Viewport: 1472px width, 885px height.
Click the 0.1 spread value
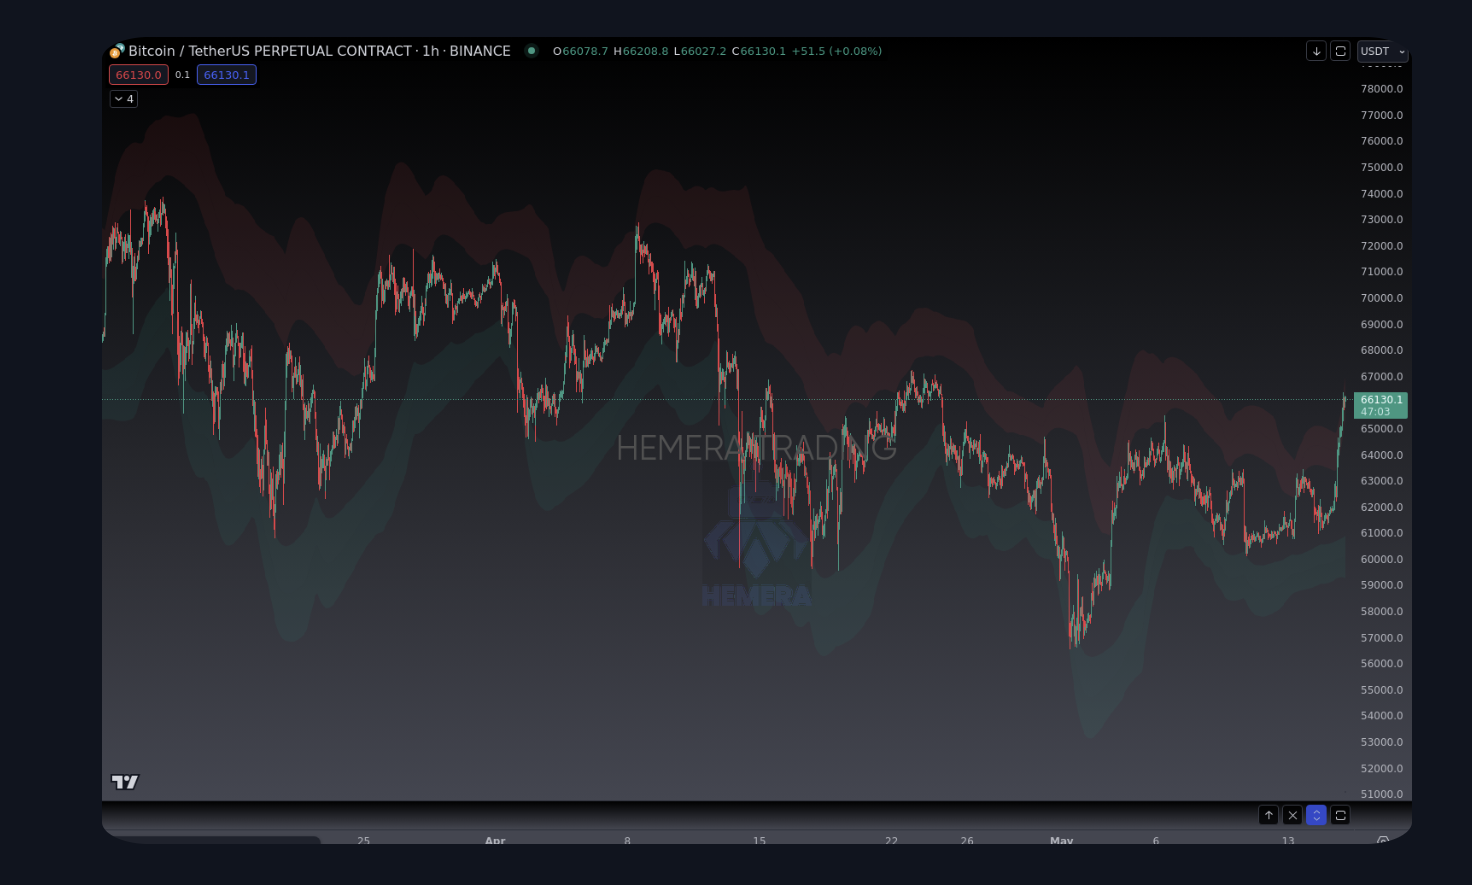tap(182, 75)
